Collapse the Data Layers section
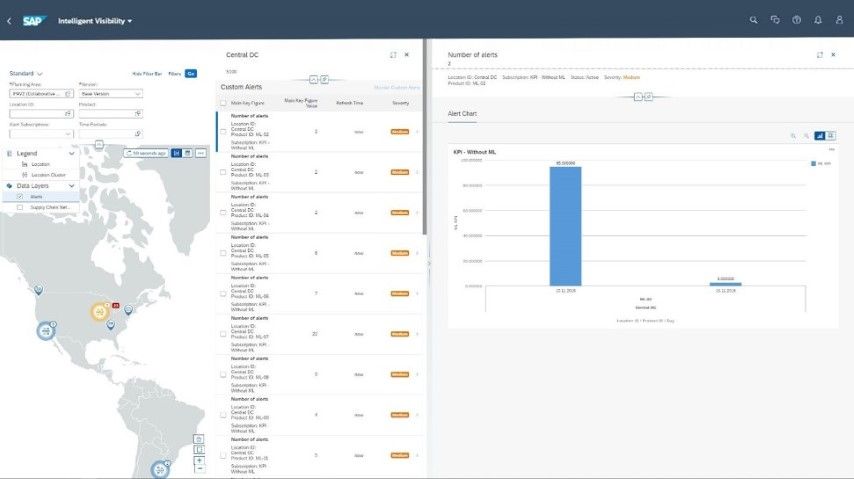The height and width of the screenshot is (479, 854). pos(71,186)
